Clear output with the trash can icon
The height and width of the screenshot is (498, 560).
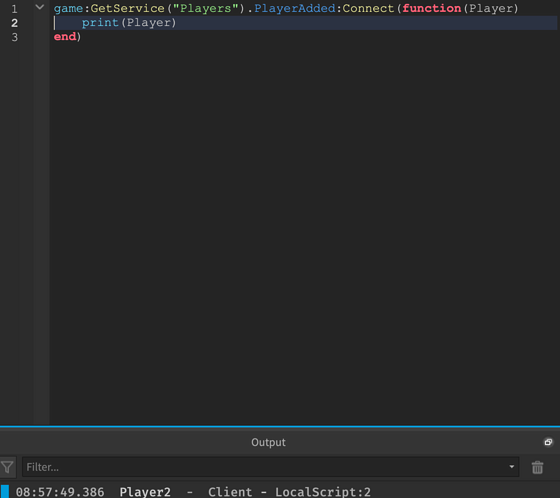pos(537,467)
